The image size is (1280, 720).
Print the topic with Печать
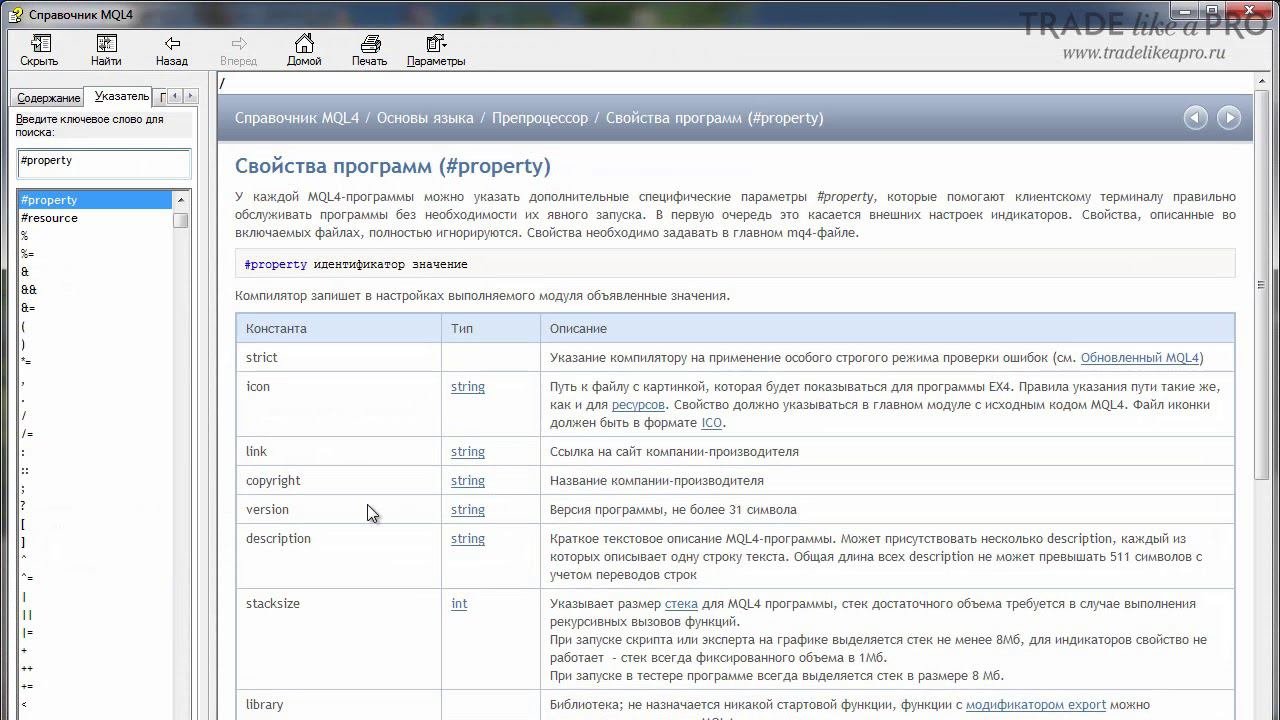369,51
